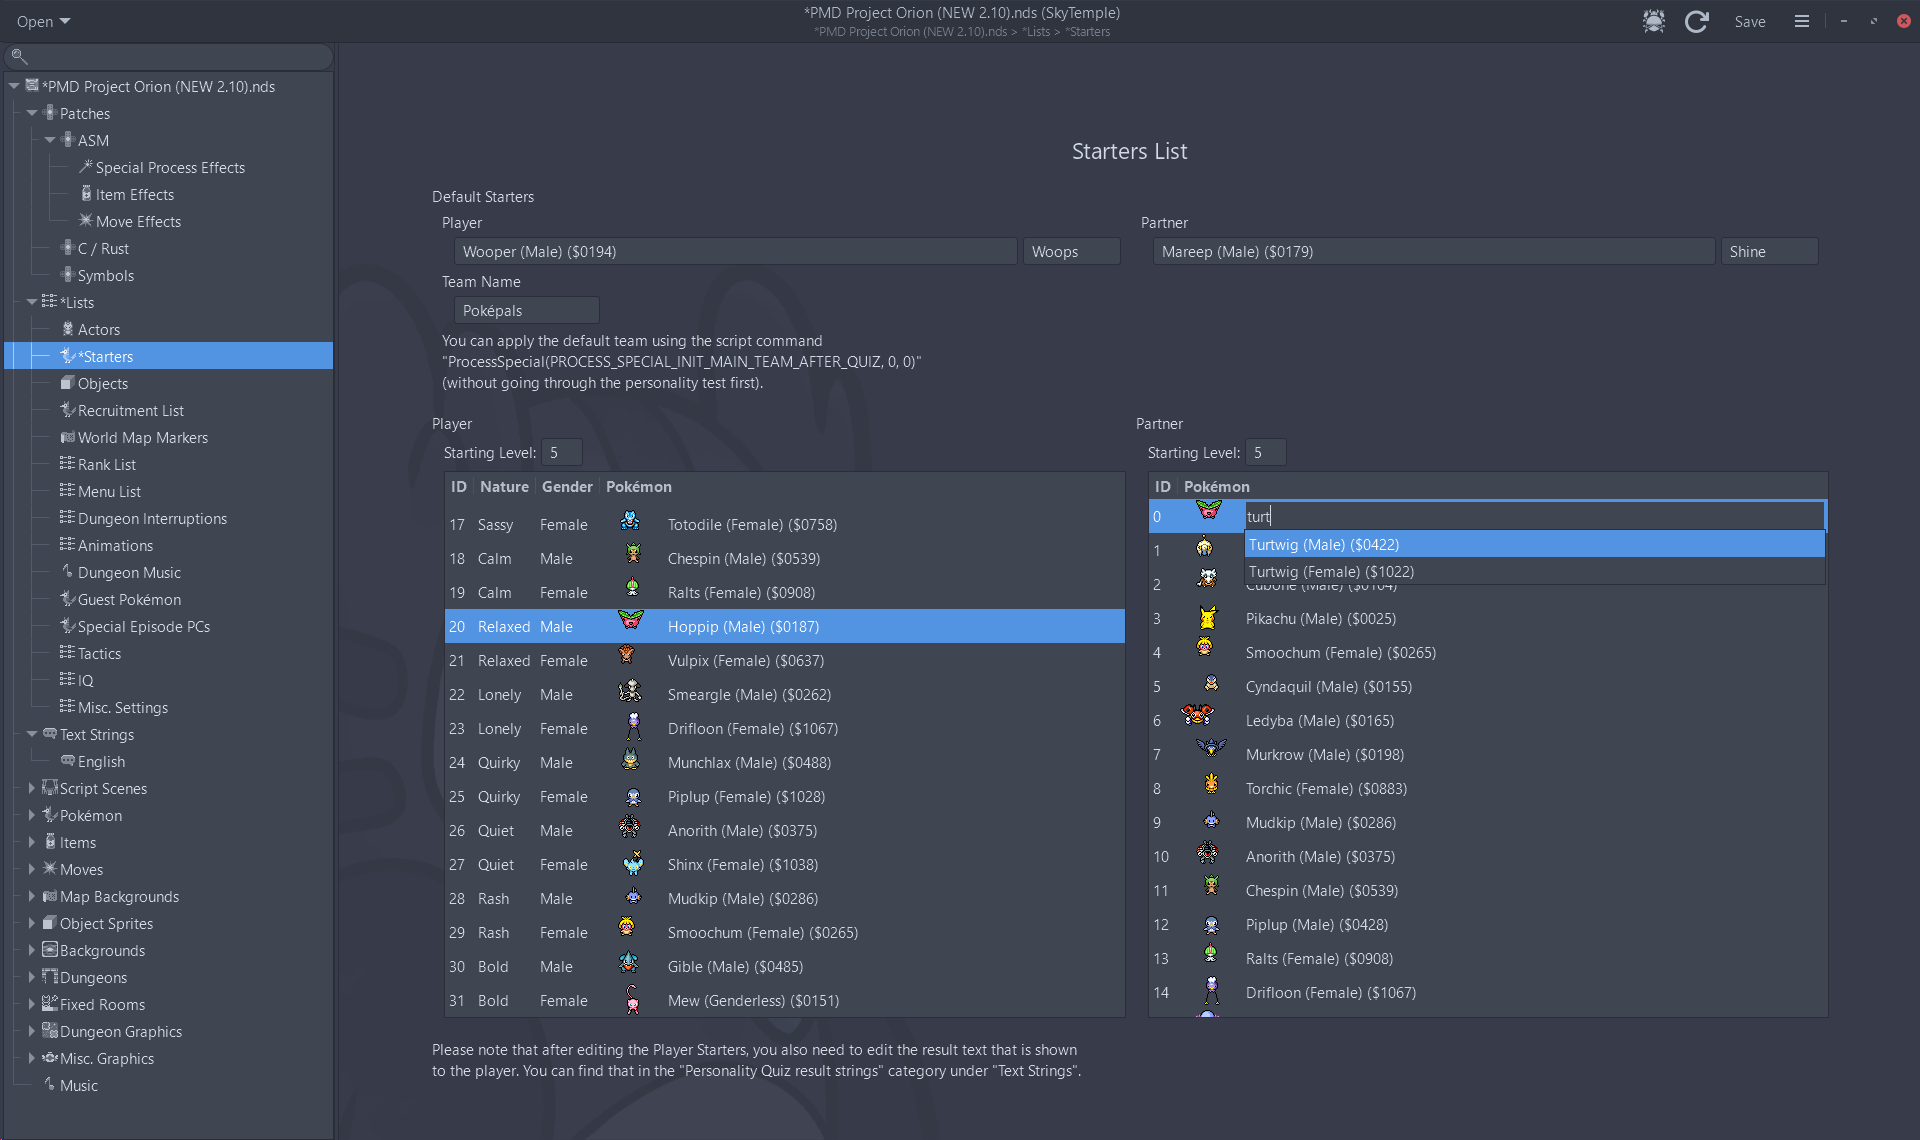
Task: Expand the Dungeons tree node
Action: point(32,977)
